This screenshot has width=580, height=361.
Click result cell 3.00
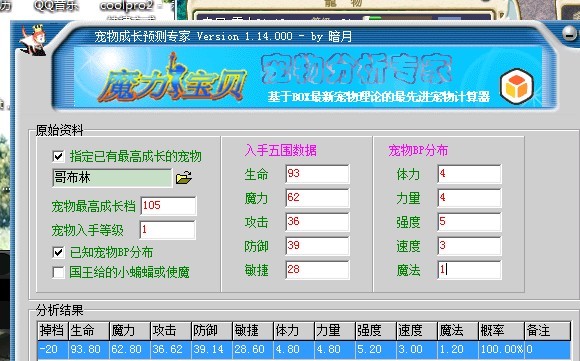click(416, 349)
